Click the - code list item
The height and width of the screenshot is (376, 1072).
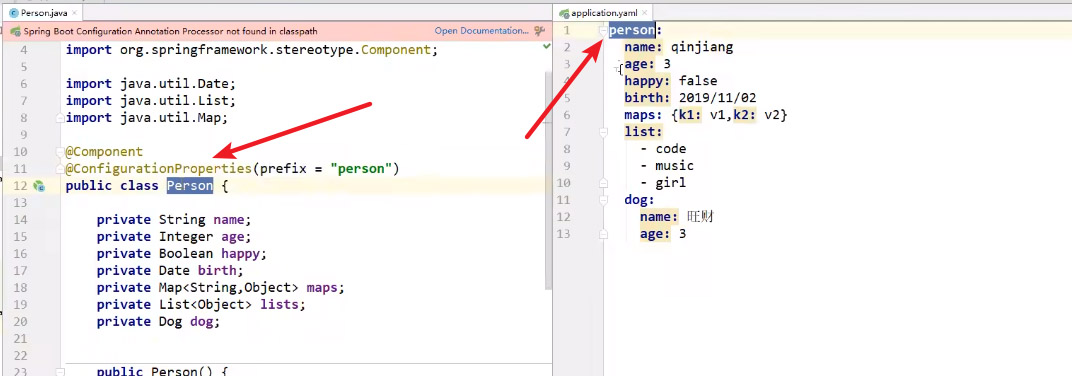(x=663, y=149)
